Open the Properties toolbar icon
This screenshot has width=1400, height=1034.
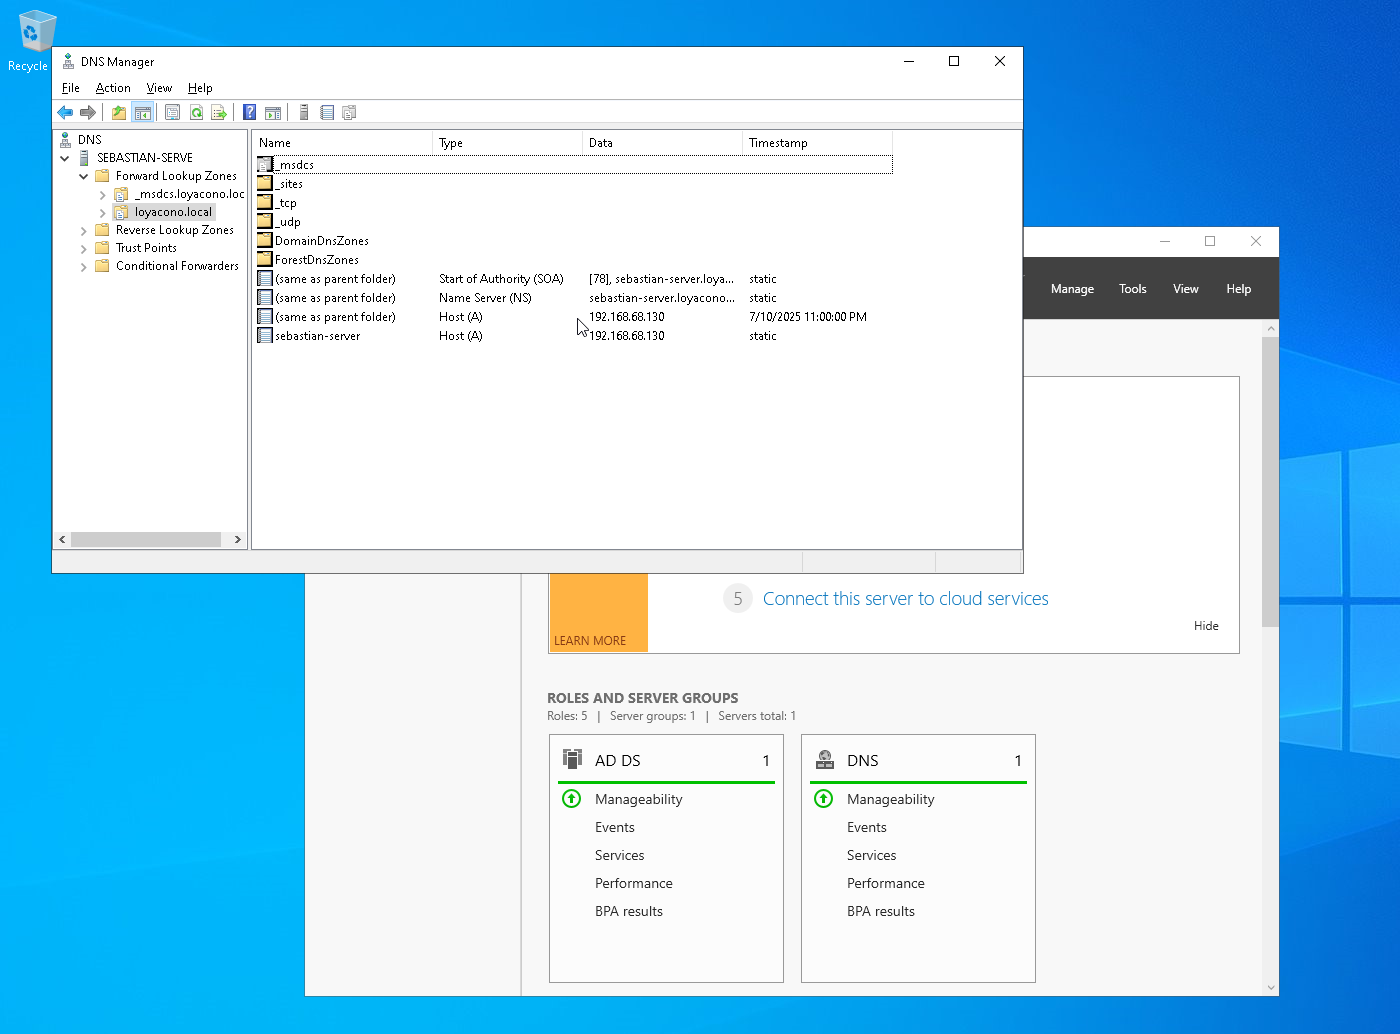tap(172, 112)
